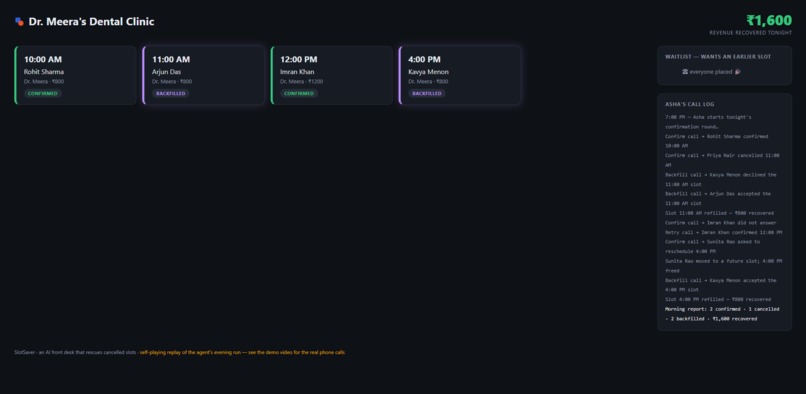Click the 'ASHA'S CALL LOG' heading
Viewport: 806px width, 394px height.
point(689,104)
